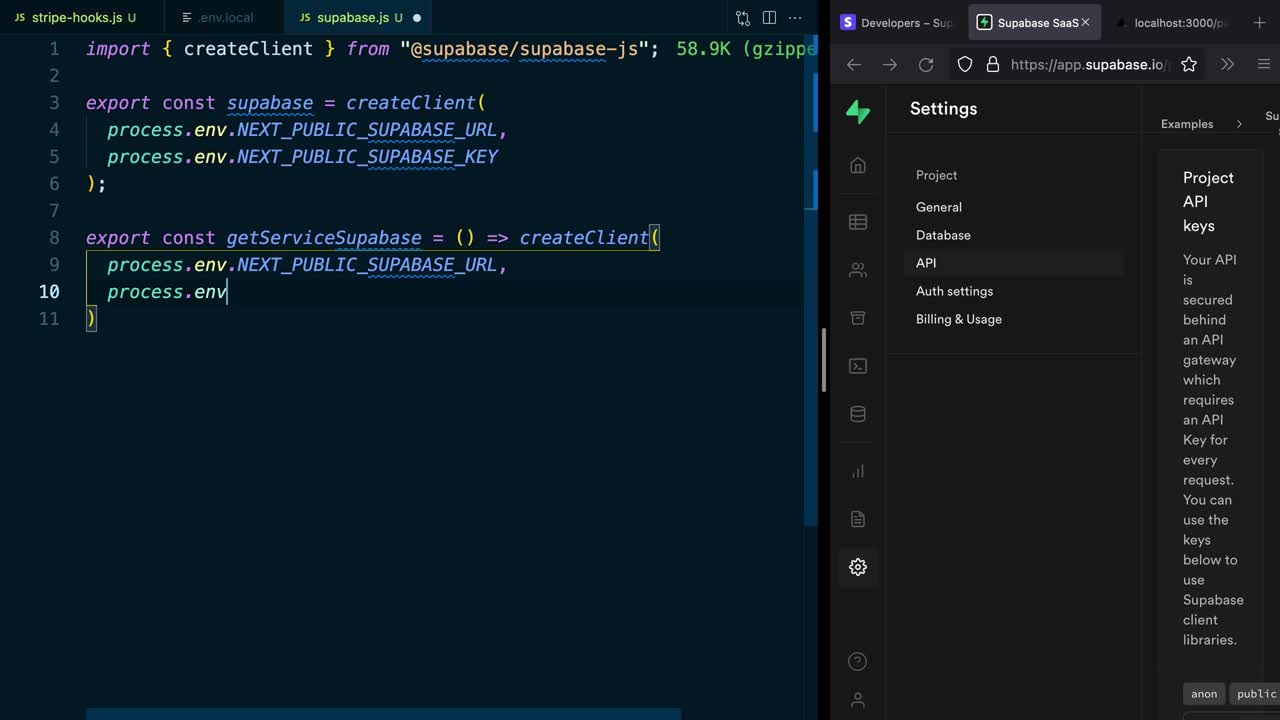Click the browser reload button
The height and width of the screenshot is (720, 1280).
click(x=926, y=64)
